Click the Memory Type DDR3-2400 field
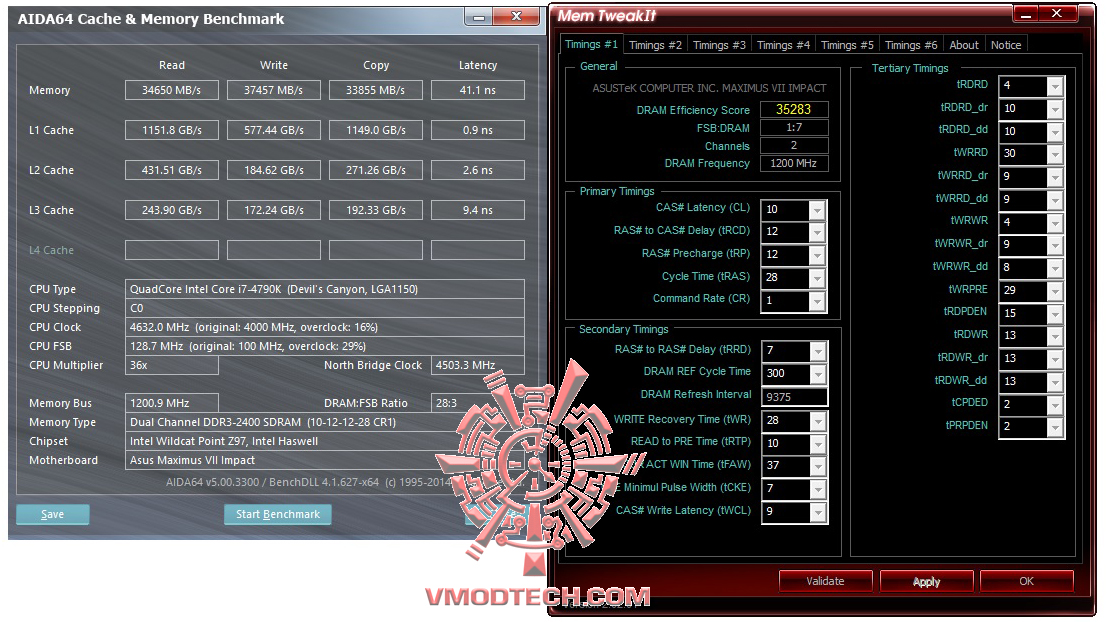The image size is (1116, 622). [325, 422]
